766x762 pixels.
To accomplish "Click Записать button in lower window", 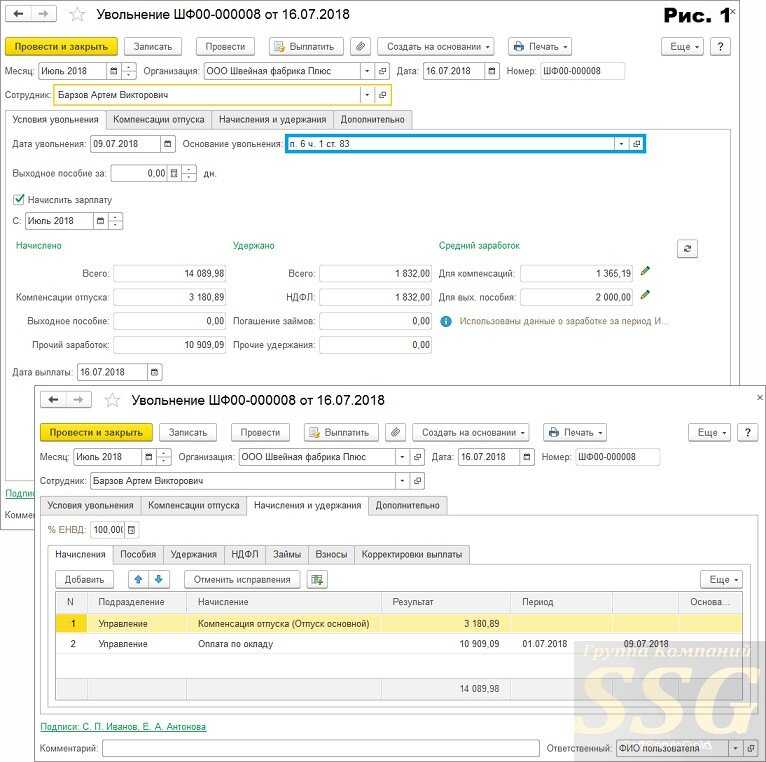I will pyautogui.click(x=188, y=432).
